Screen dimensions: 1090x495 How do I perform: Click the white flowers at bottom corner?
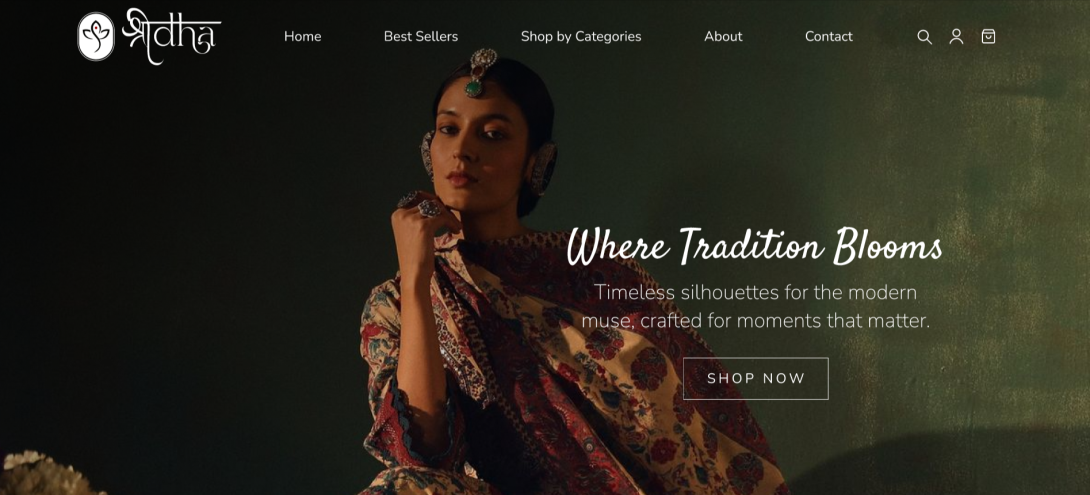(42, 473)
